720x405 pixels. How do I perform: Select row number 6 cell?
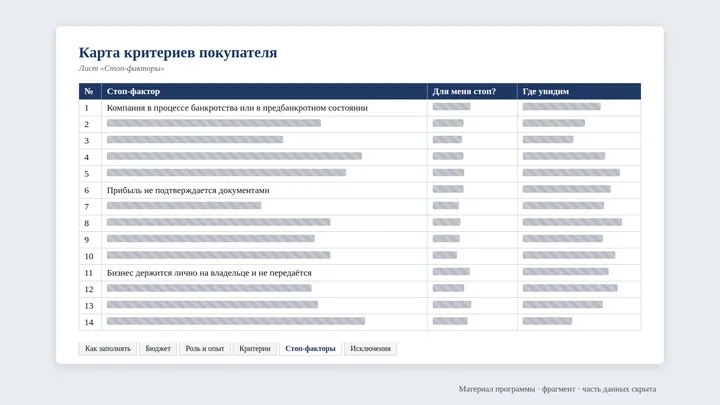[x=90, y=190]
